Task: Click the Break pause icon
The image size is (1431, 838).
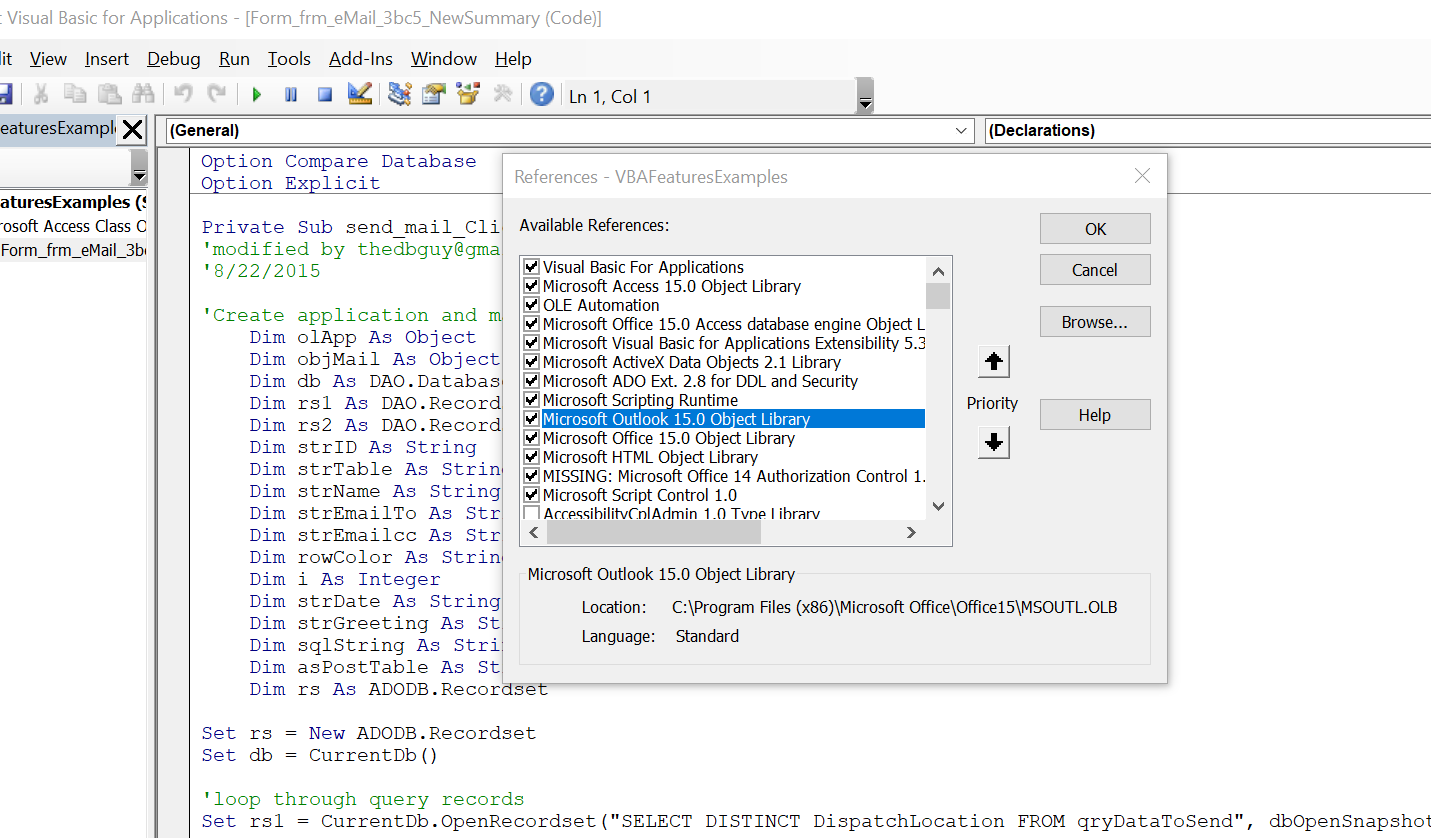Action: [x=291, y=95]
